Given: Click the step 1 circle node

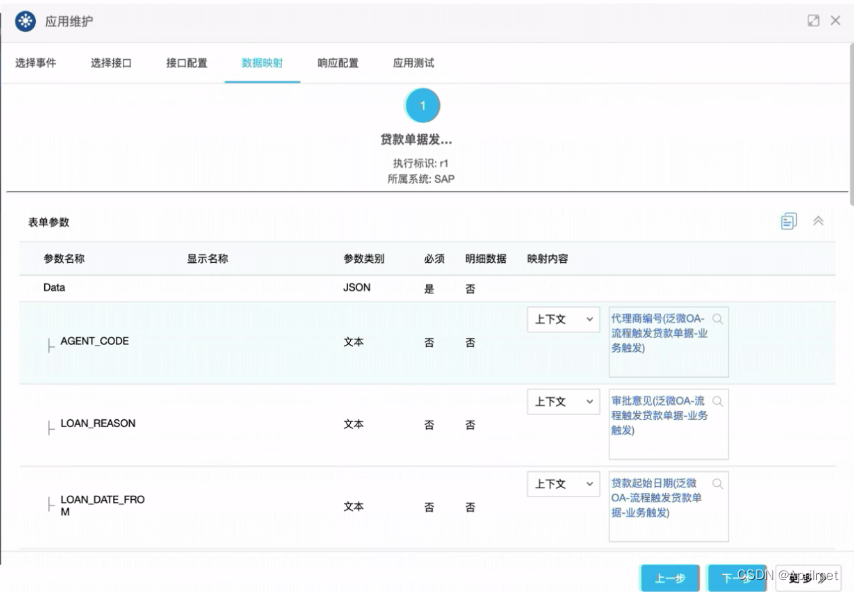Looking at the screenshot, I should (x=423, y=106).
